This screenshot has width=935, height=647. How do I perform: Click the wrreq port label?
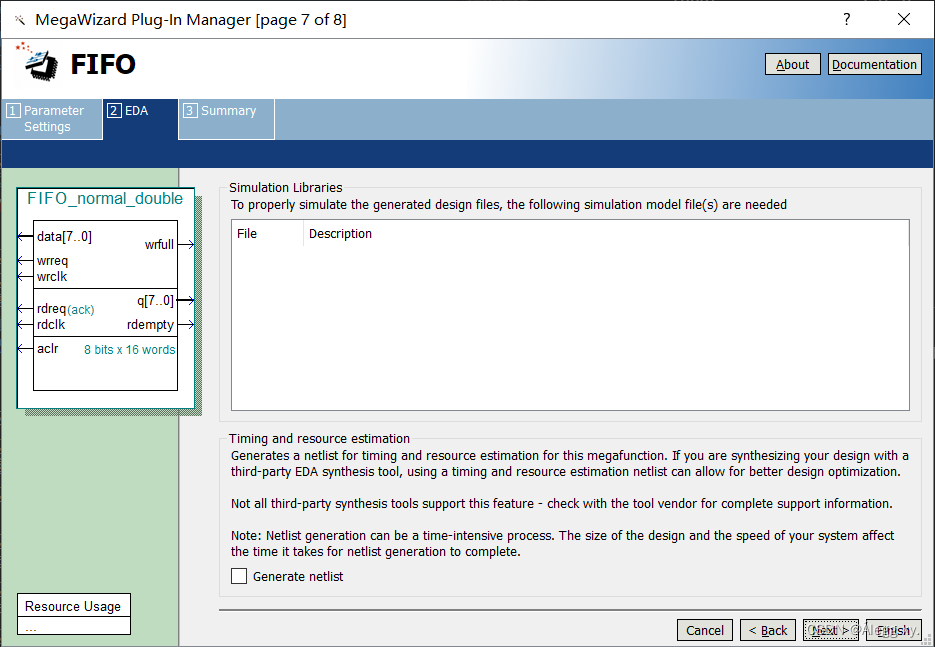coord(52,261)
